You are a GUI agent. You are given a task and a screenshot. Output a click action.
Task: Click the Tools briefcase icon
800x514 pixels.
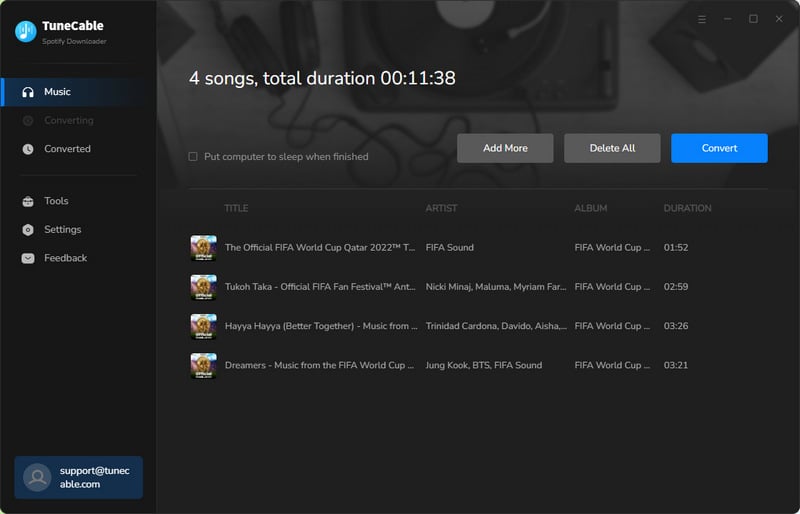coord(28,201)
